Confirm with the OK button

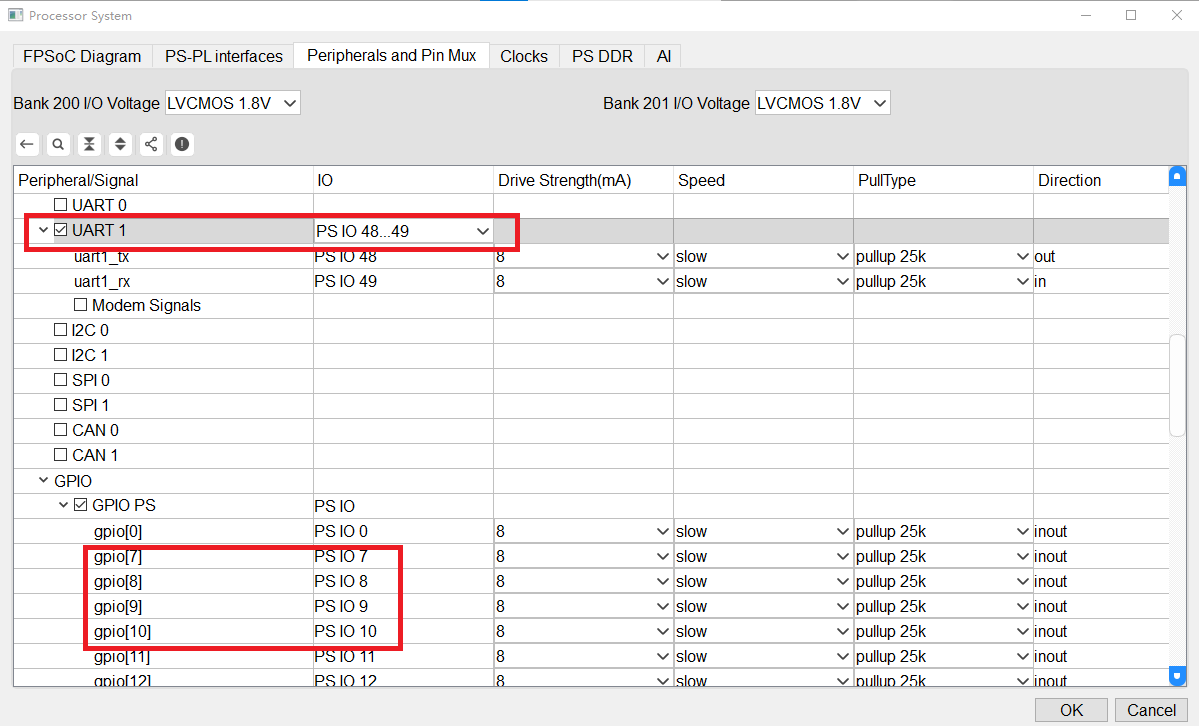[1071, 711]
